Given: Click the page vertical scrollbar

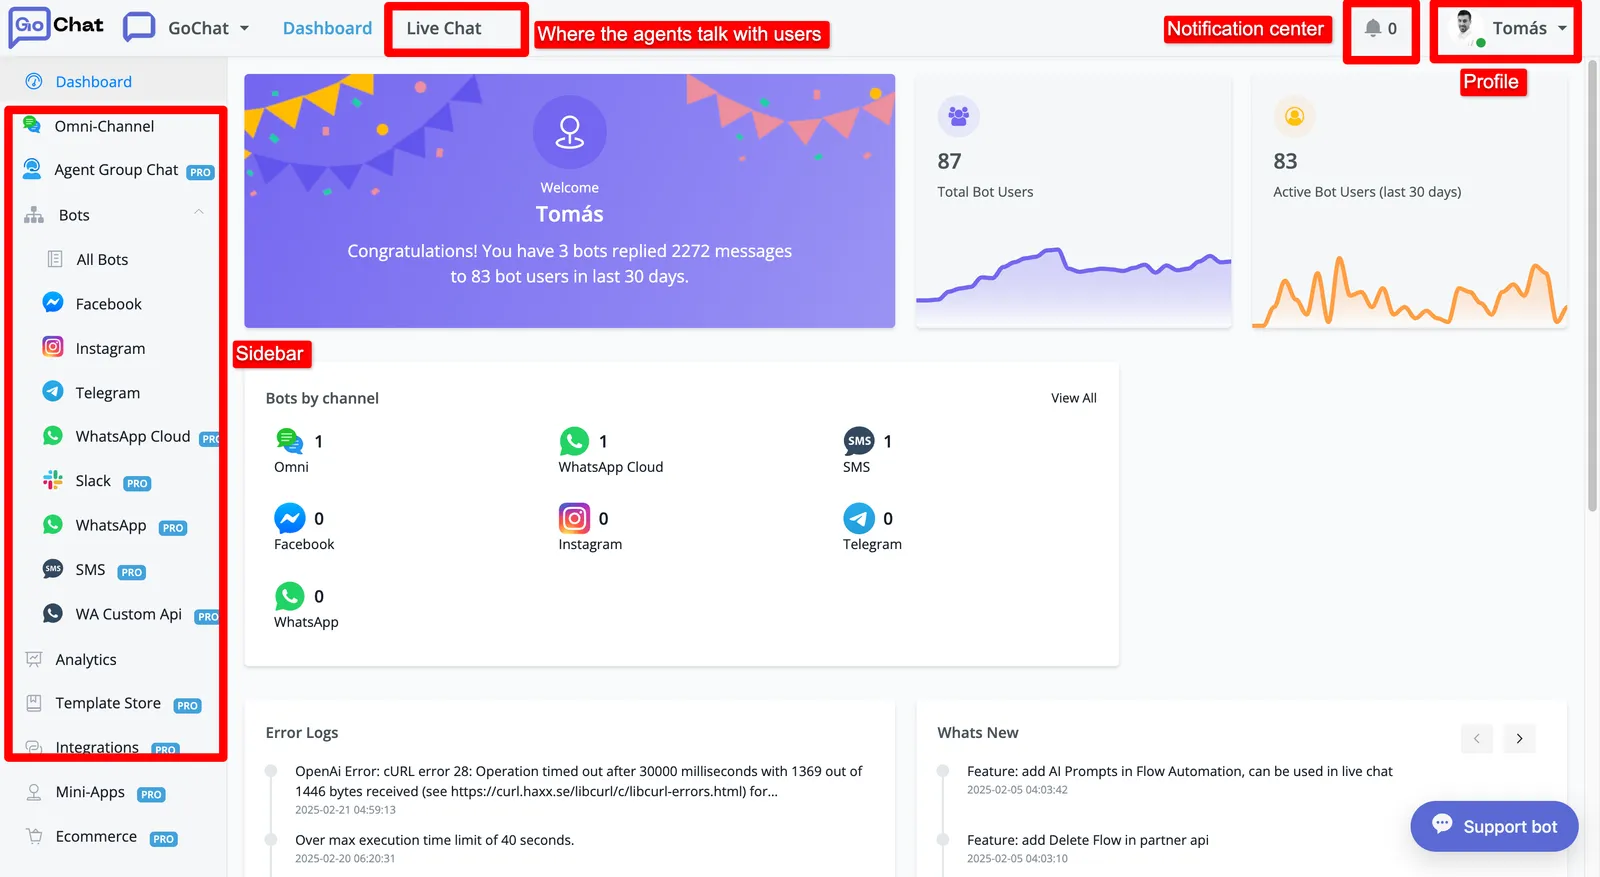Looking at the screenshot, I should tap(1593, 285).
